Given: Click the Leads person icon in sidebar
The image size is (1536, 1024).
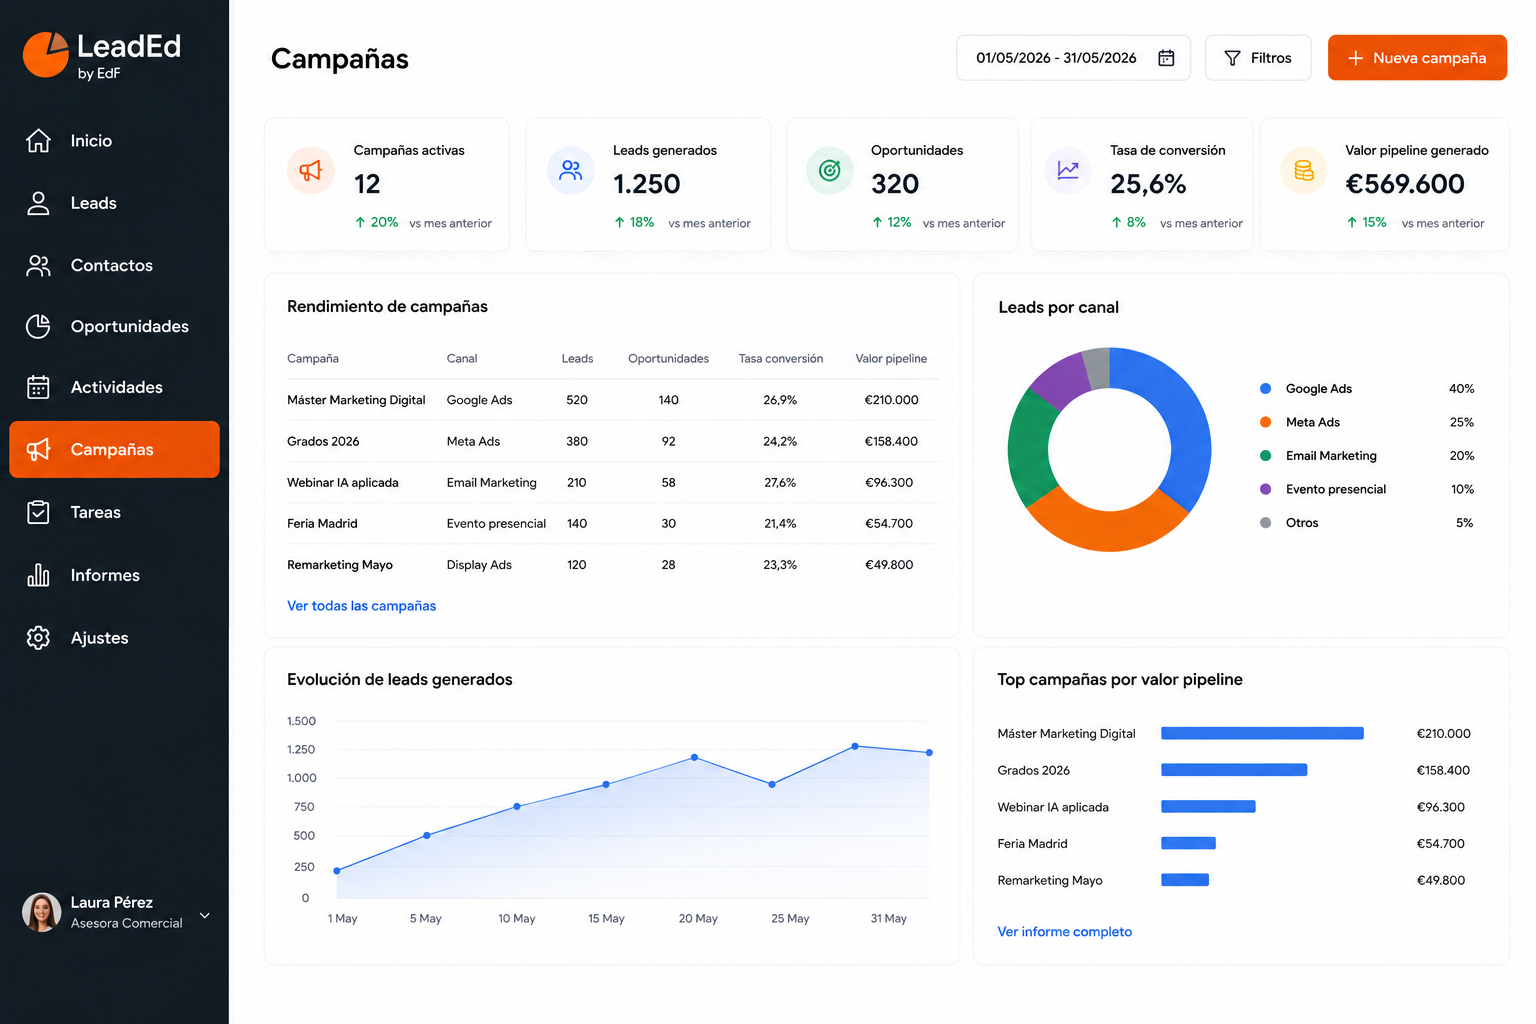Looking at the screenshot, I should coord(38,203).
